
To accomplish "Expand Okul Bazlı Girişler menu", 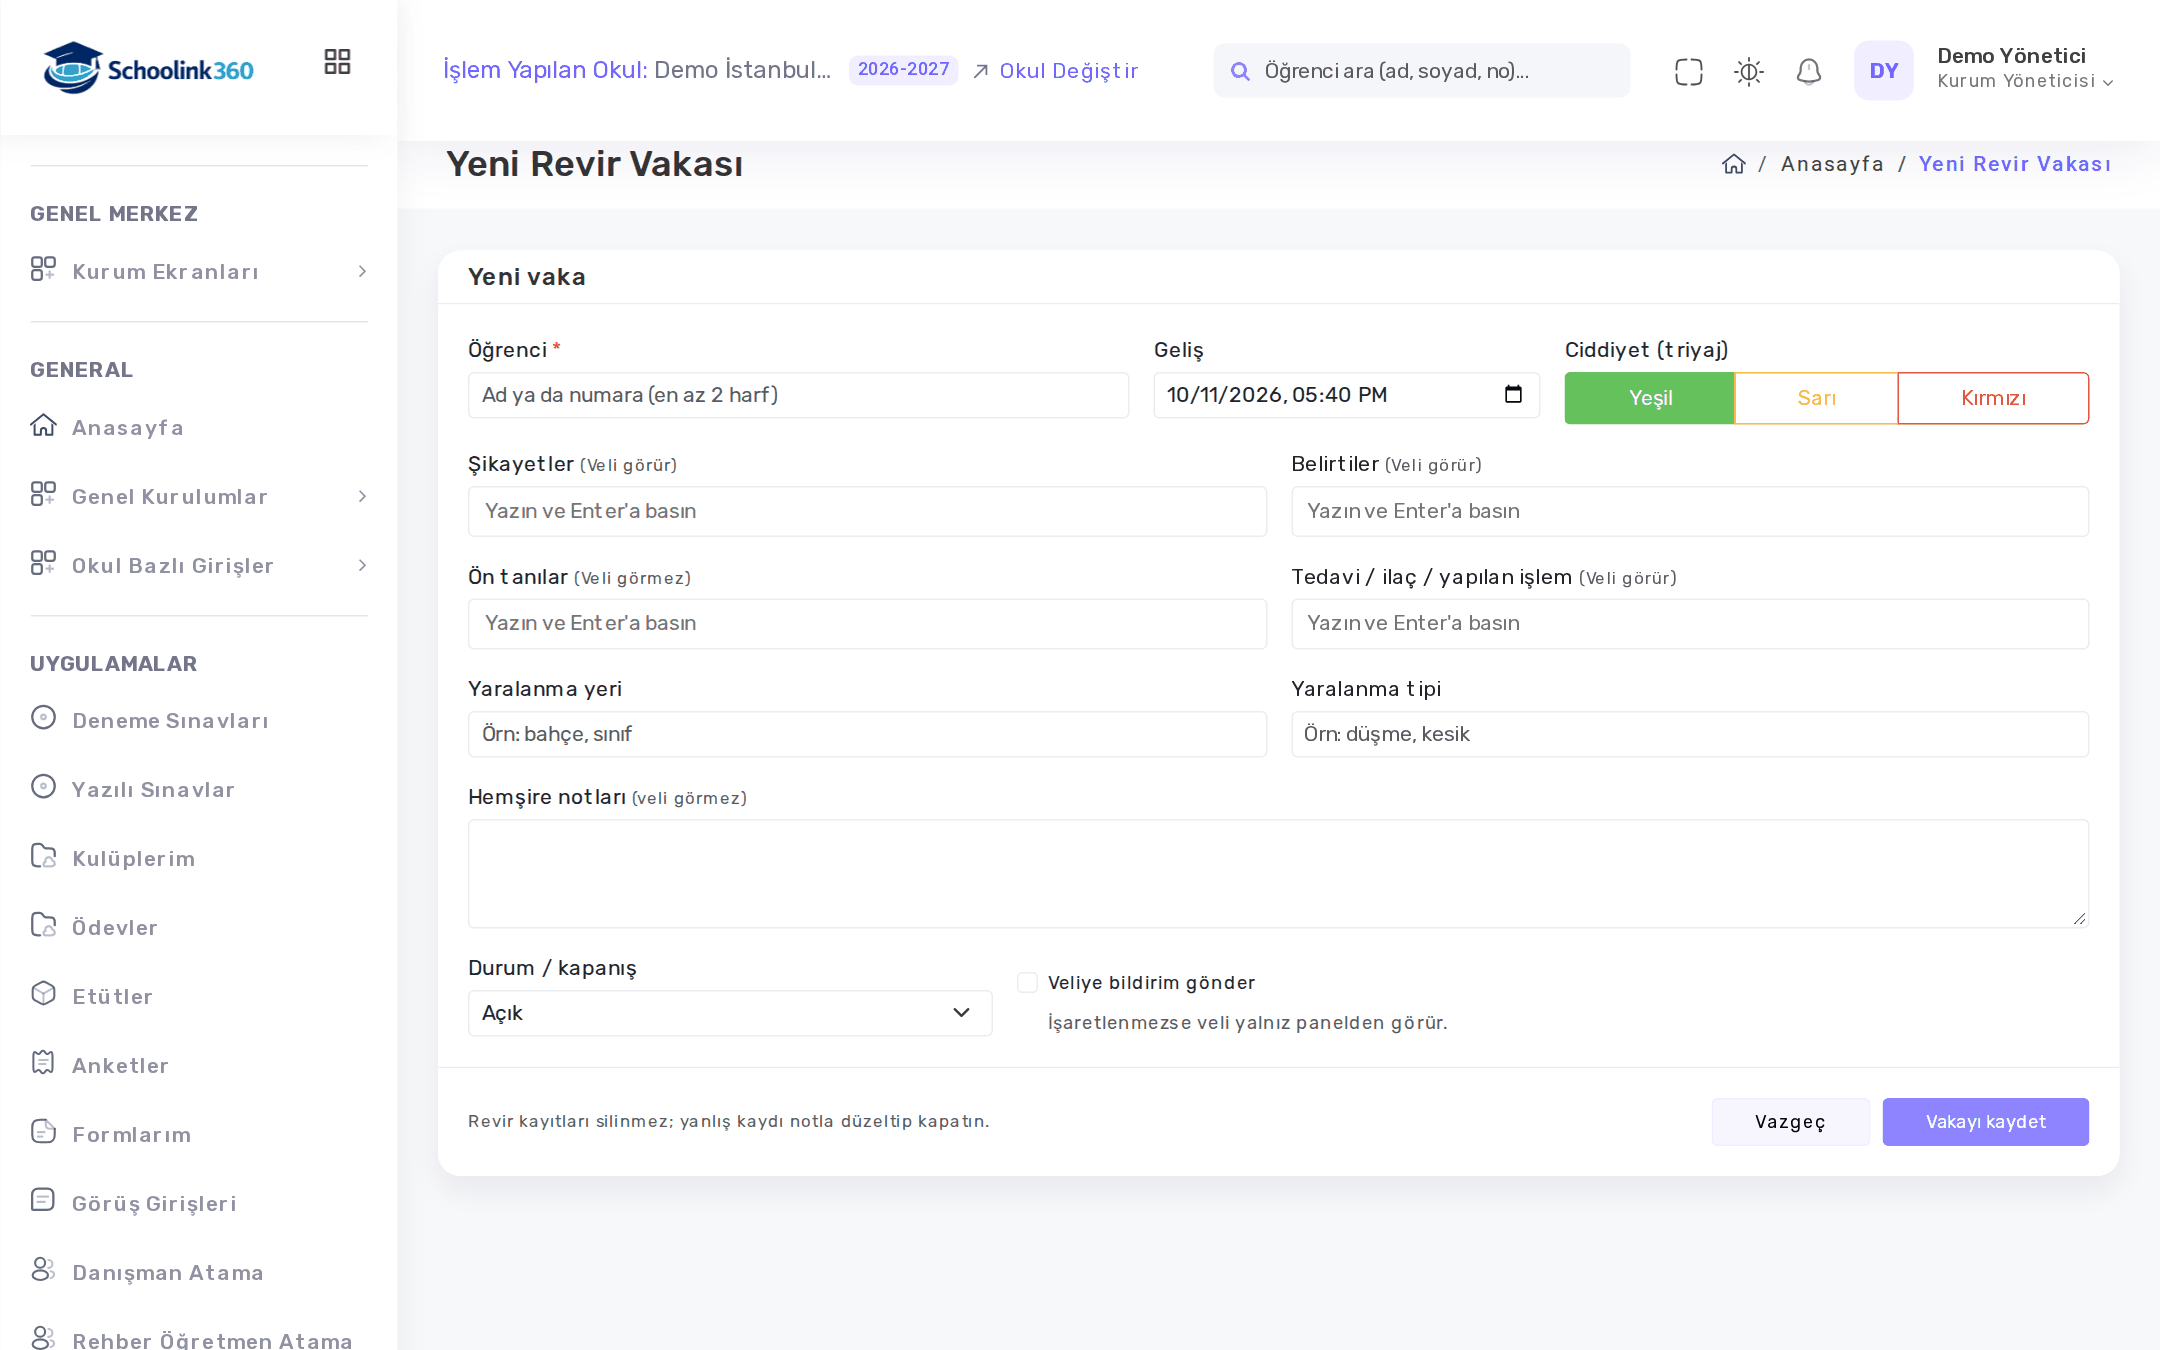I will click(199, 566).
